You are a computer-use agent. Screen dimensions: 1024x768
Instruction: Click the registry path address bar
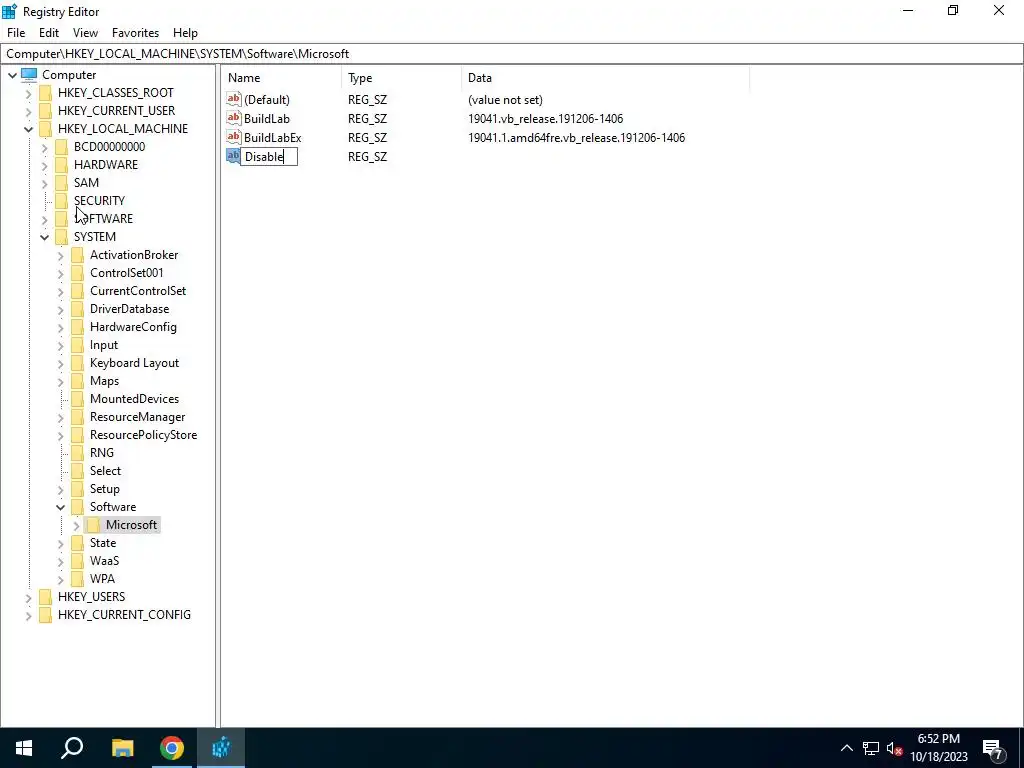tap(511, 54)
